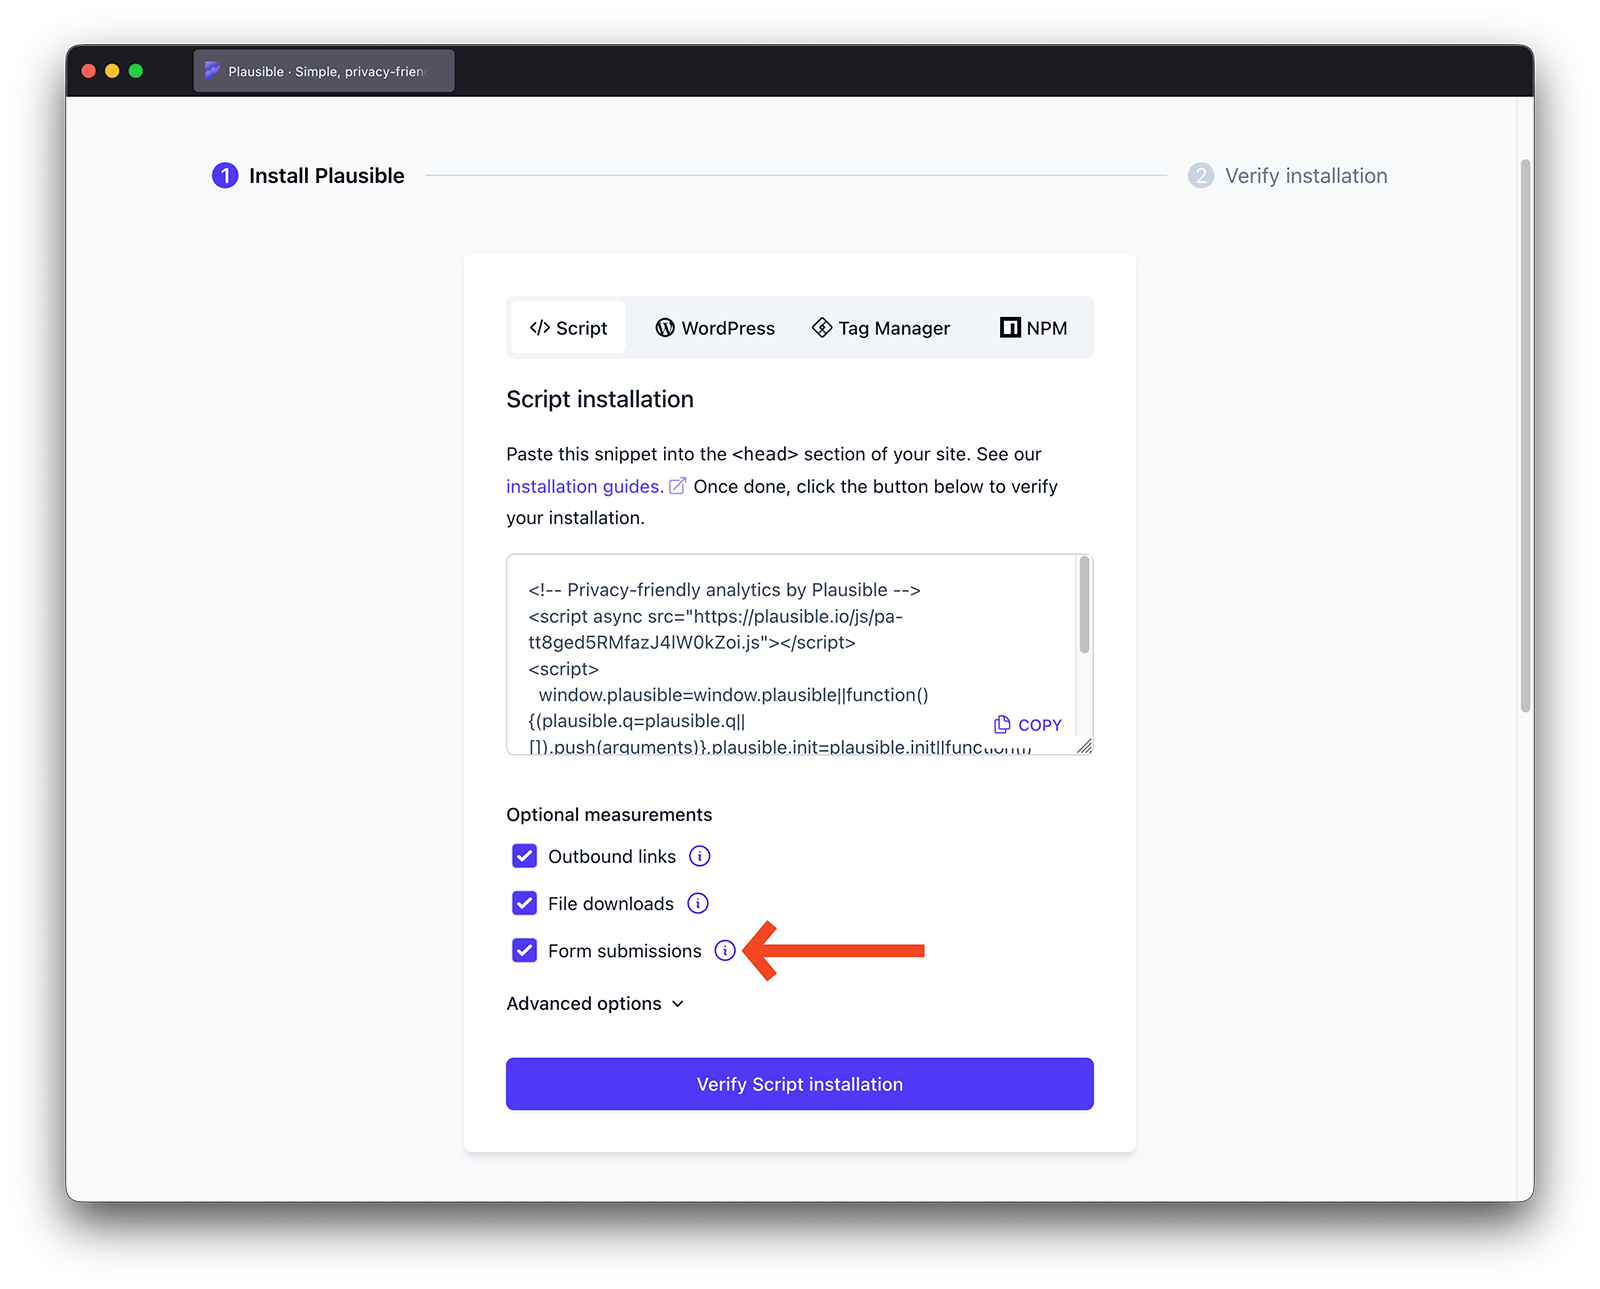Open the installation guides link
1600x1289 pixels.
[x=583, y=486]
